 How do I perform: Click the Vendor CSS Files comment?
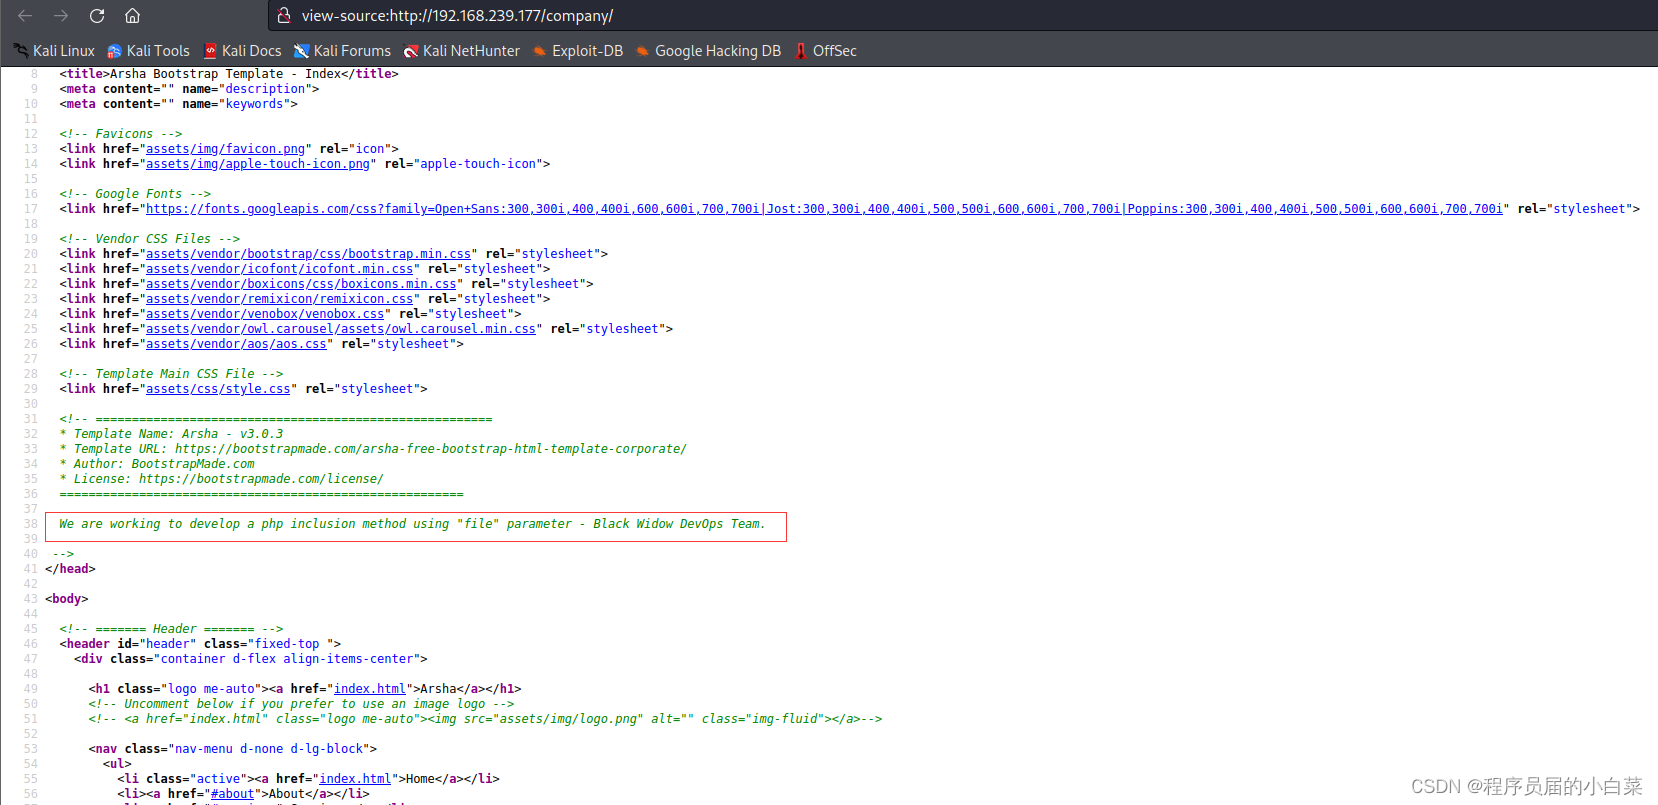150,239
